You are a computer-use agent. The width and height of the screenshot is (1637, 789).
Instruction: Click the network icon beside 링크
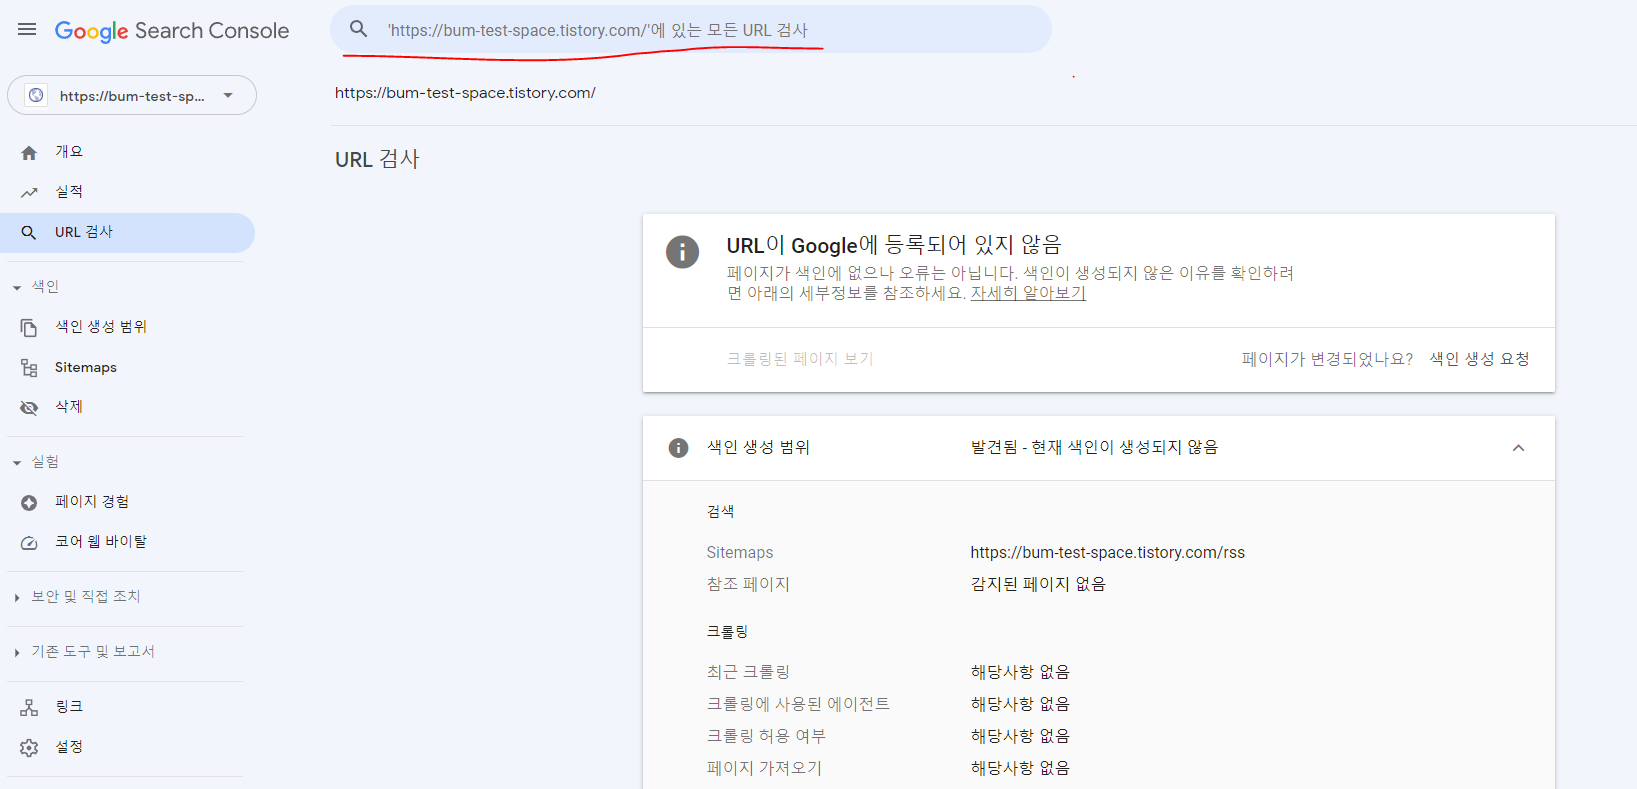(x=29, y=708)
